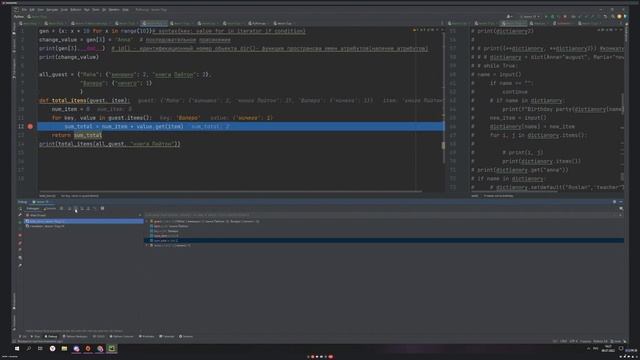The height and width of the screenshot is (360, 640).
Task: Open the Edit menu
Action: click(32, 9)
